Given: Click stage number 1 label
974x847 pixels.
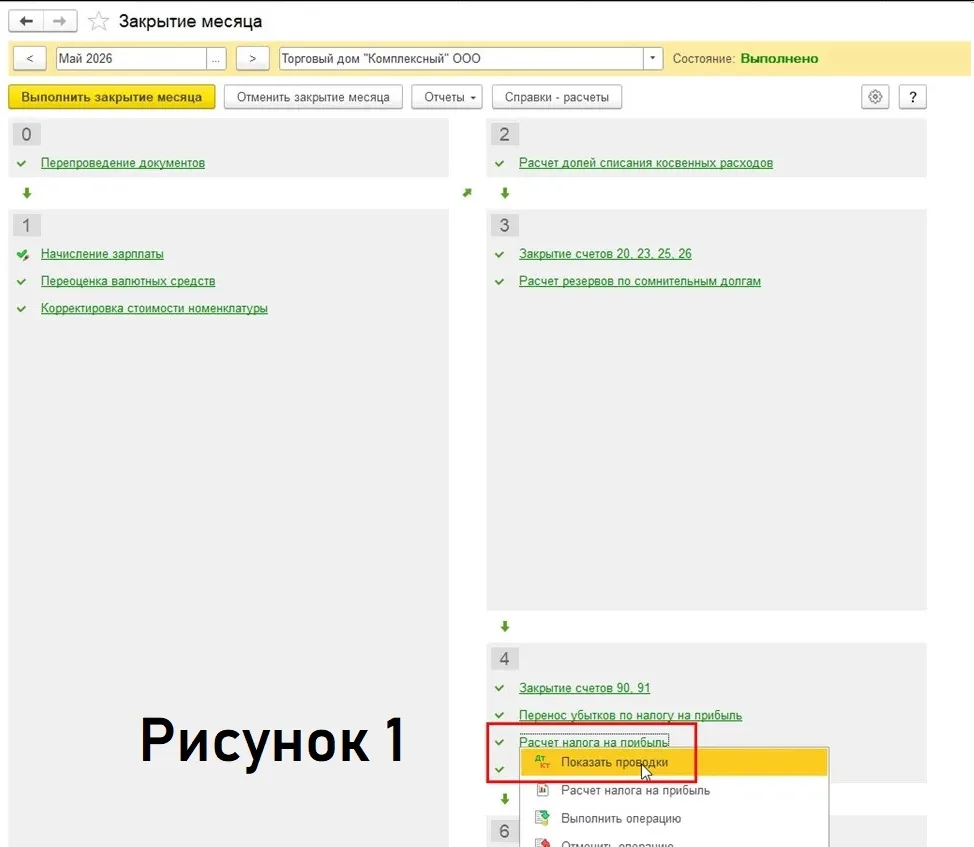Looking at the screenshot, I should click(26, 225).
